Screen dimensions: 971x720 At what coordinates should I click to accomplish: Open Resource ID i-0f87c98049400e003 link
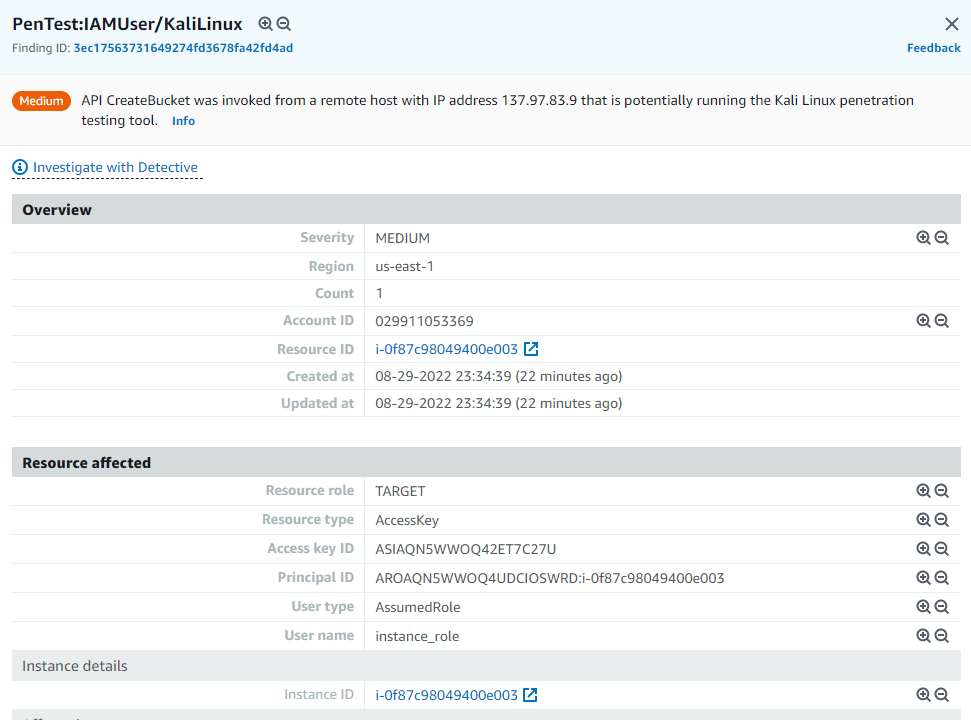(x=446, y=349)
